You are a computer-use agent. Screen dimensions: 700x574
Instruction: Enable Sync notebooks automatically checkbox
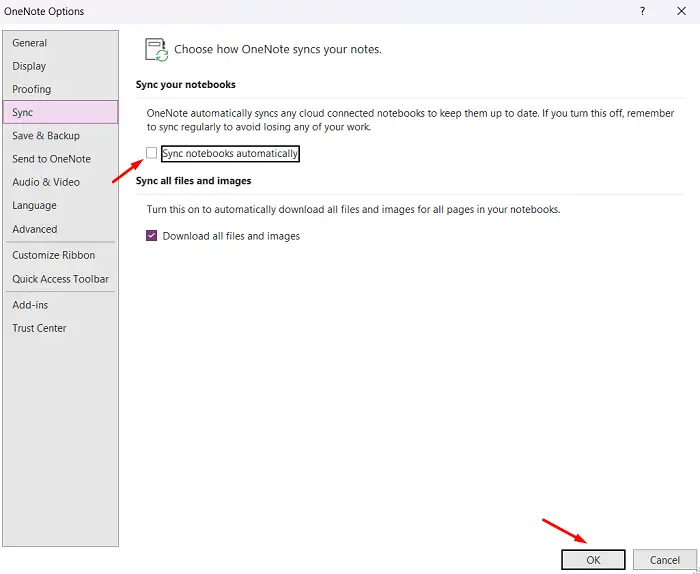click(x=151, y=153)
